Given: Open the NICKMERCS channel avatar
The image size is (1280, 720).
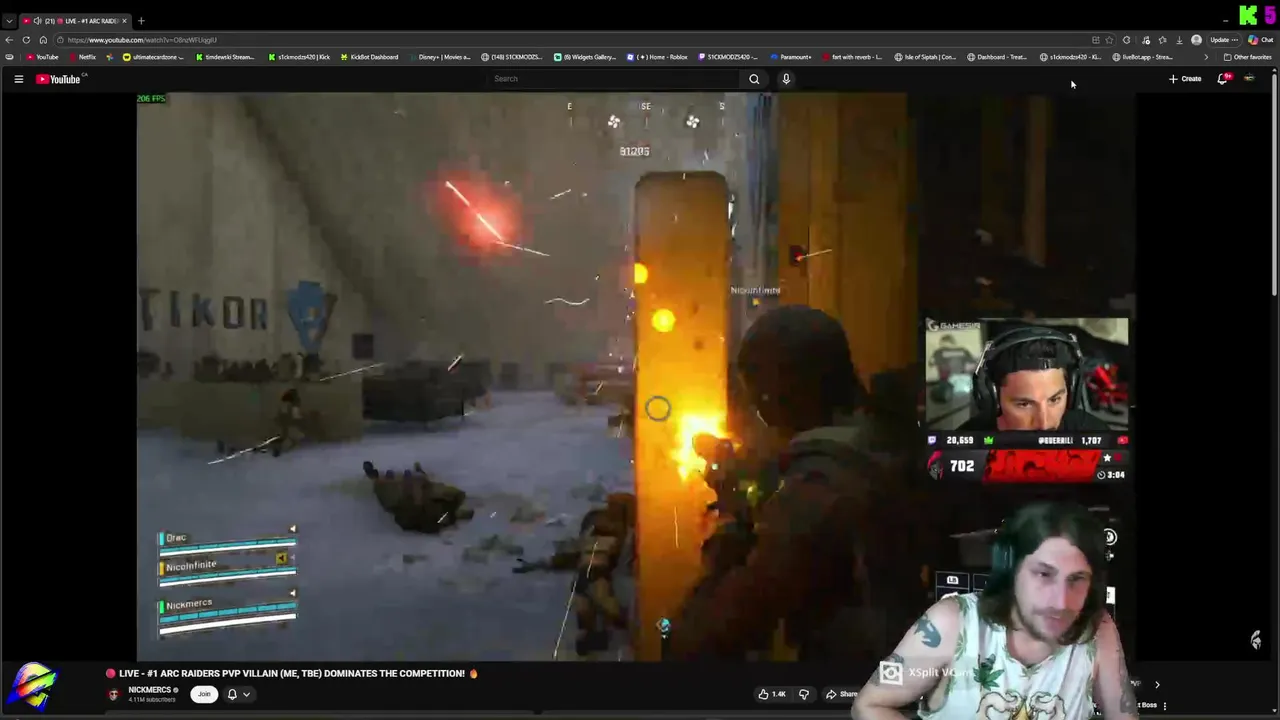Looking at the screenshot, I should (x=114, y=694).
